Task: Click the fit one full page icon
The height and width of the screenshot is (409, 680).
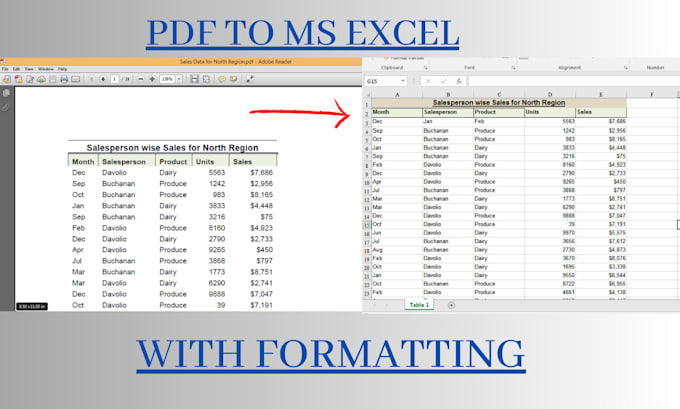Action: point(206,79)
